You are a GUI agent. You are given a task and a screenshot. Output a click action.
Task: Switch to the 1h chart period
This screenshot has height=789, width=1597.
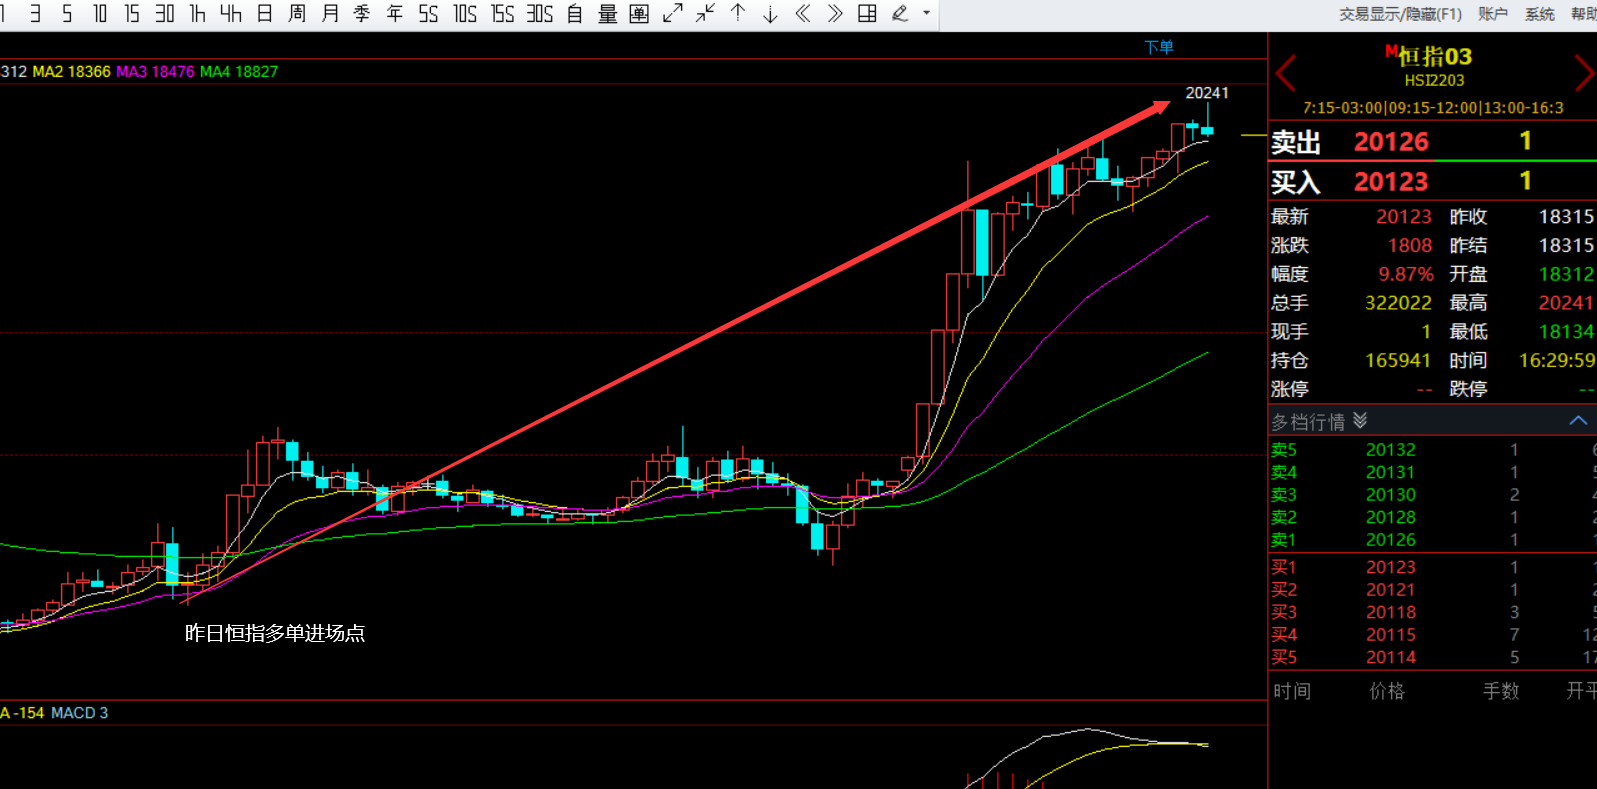tap(198, 14)
